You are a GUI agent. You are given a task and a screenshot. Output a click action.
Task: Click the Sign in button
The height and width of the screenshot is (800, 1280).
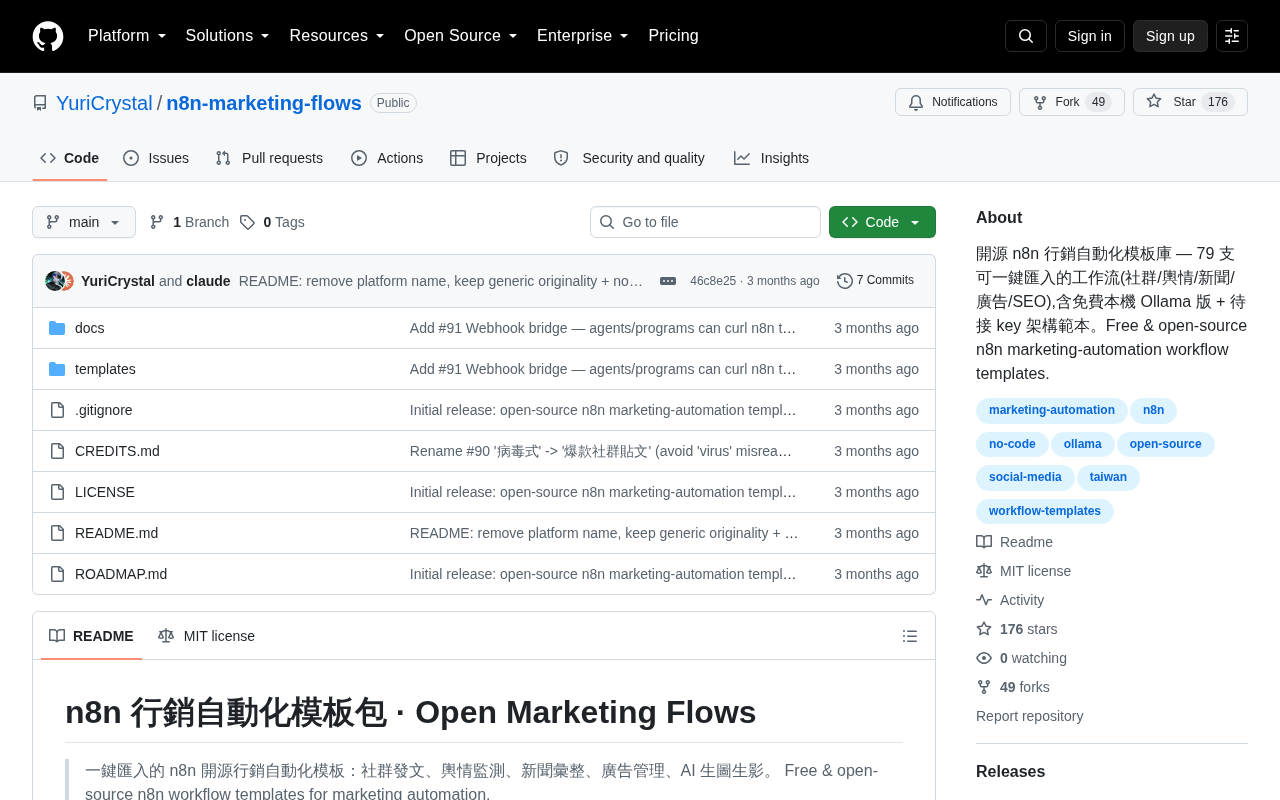point(1090,36)
